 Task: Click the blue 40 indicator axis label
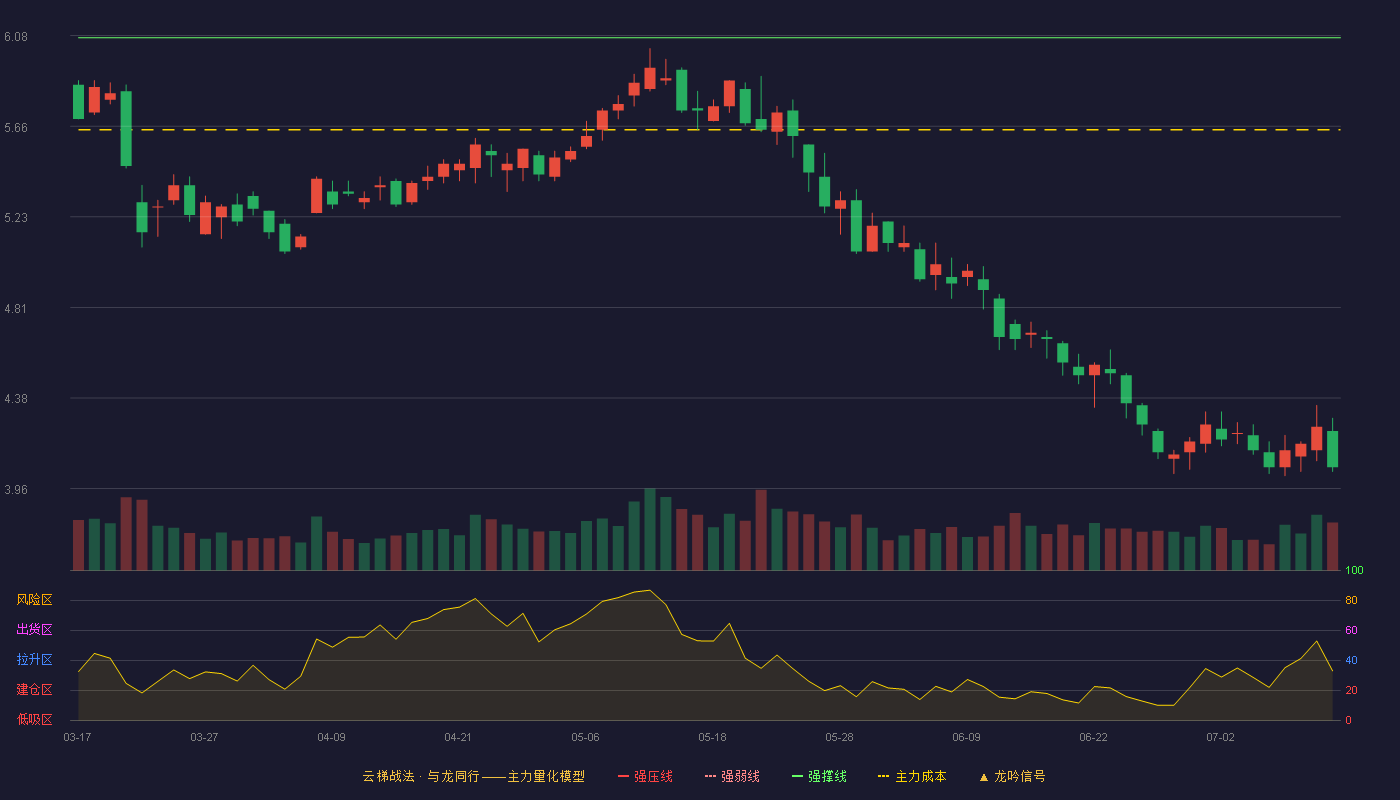[1351, 660]
